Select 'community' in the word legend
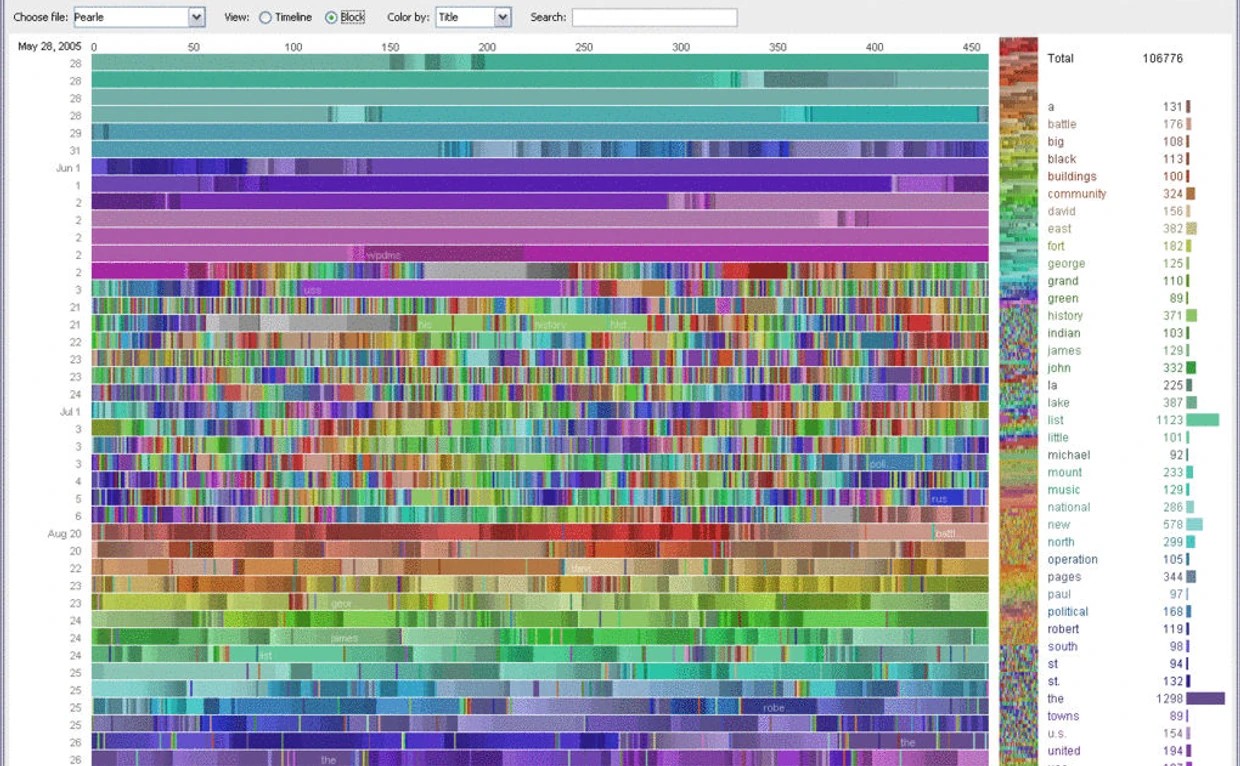Viewport: 1240px width, 766px height. tap(1077, 194)
